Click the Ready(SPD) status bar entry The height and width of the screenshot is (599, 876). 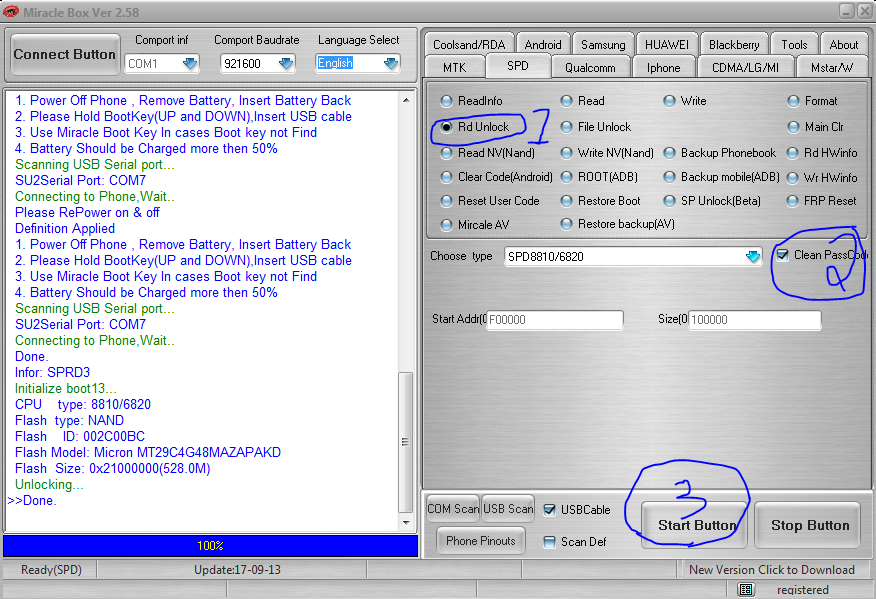point(51,570)
